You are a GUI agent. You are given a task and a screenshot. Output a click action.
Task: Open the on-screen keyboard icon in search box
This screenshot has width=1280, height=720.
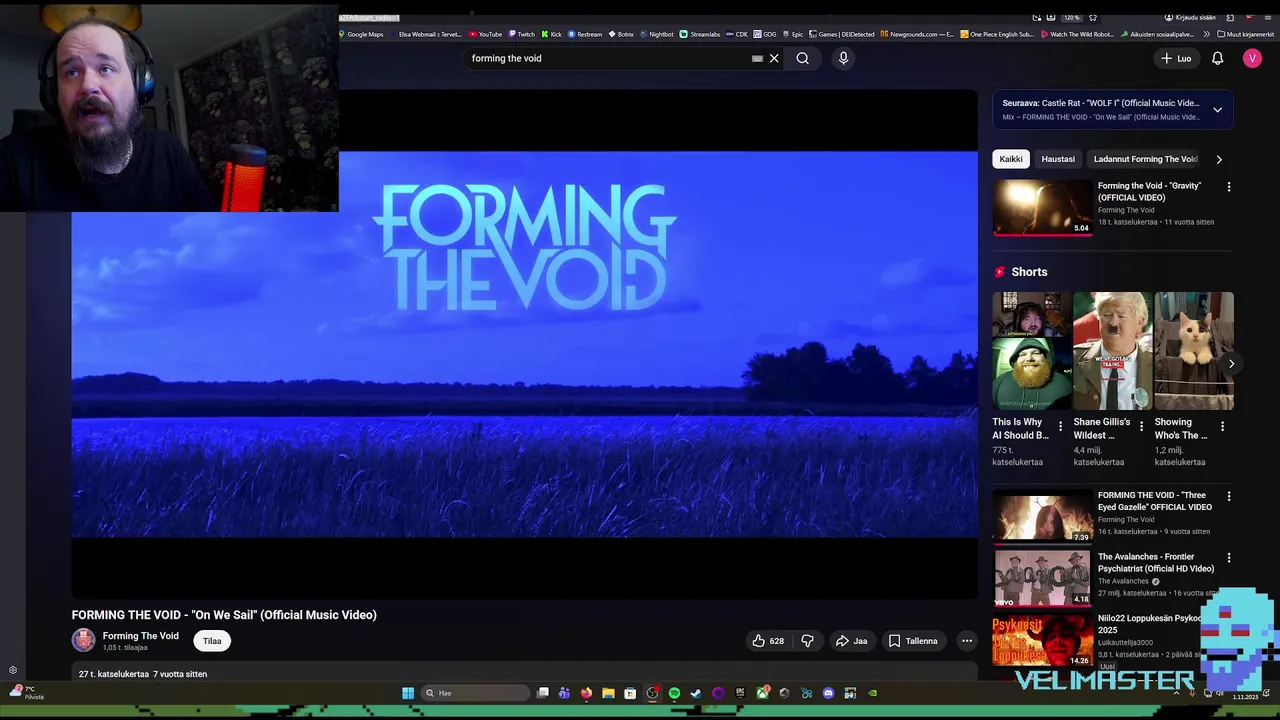click(x=757, y=58)
